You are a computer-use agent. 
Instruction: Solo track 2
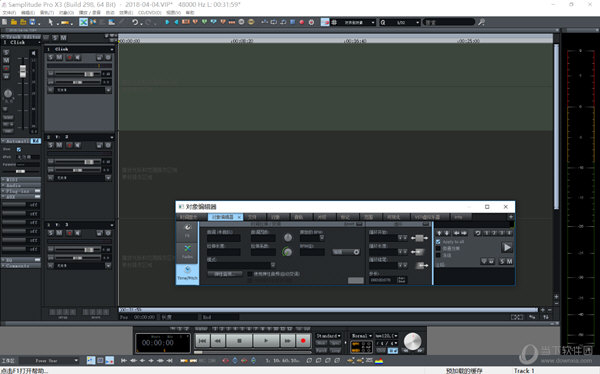coord(51,145)
